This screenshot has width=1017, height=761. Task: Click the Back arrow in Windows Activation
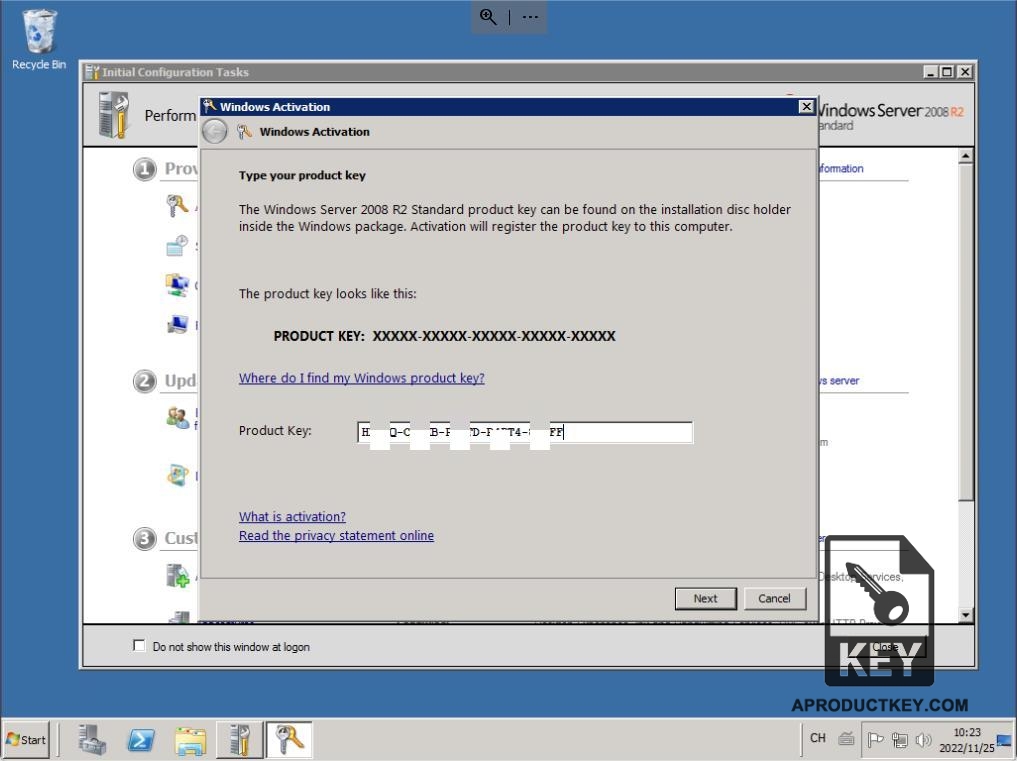[214, 132]
